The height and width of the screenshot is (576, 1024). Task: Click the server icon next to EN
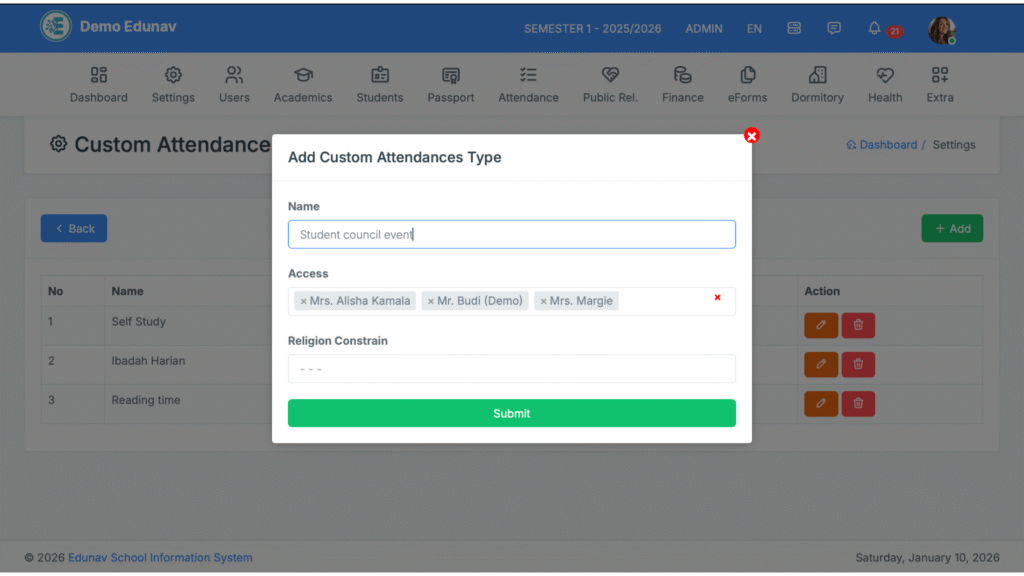point(794,28)
